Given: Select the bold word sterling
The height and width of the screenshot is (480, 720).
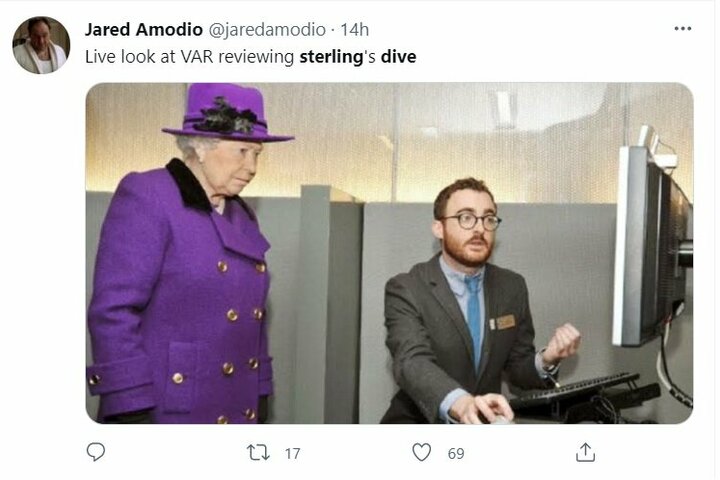Looking at the screenshot, I should 331,57.
